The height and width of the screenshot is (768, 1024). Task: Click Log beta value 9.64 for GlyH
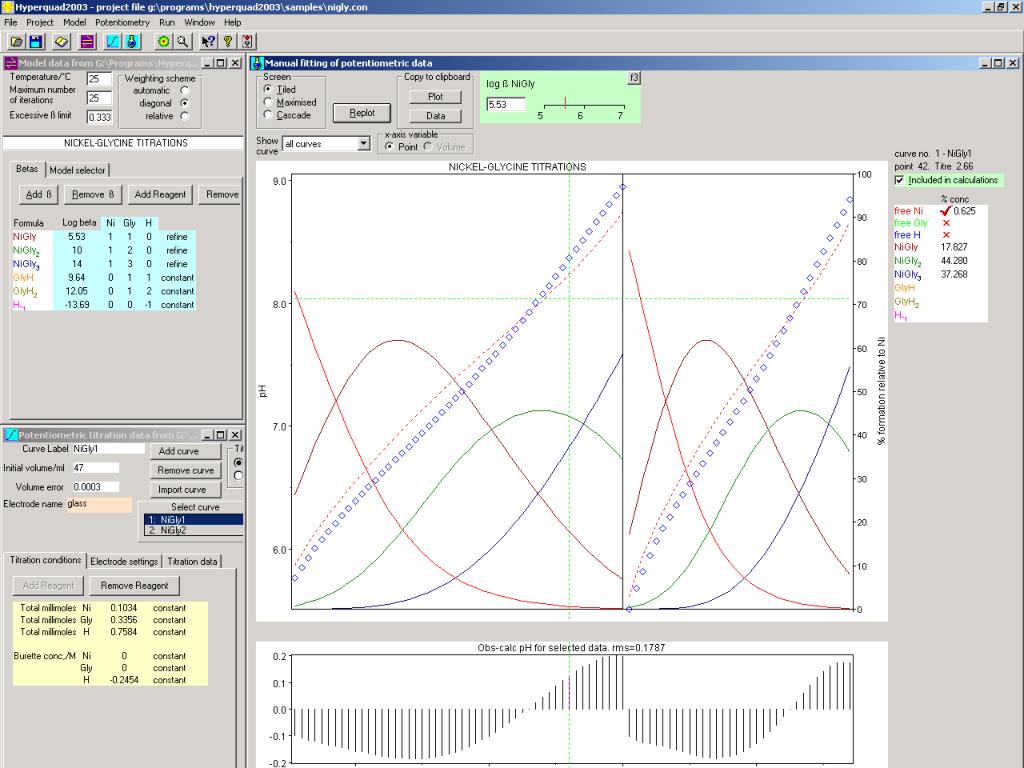[x=77, y=278]
